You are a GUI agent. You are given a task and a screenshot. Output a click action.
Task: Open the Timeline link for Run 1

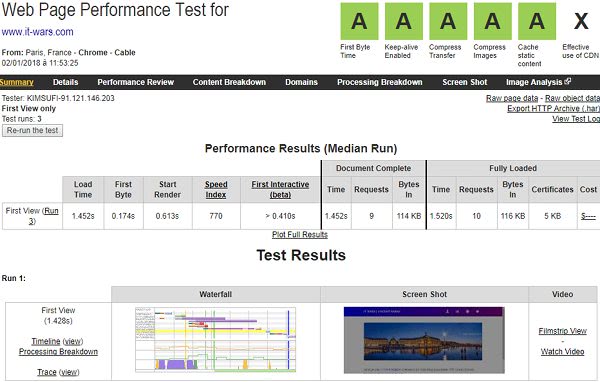(46, 341)
